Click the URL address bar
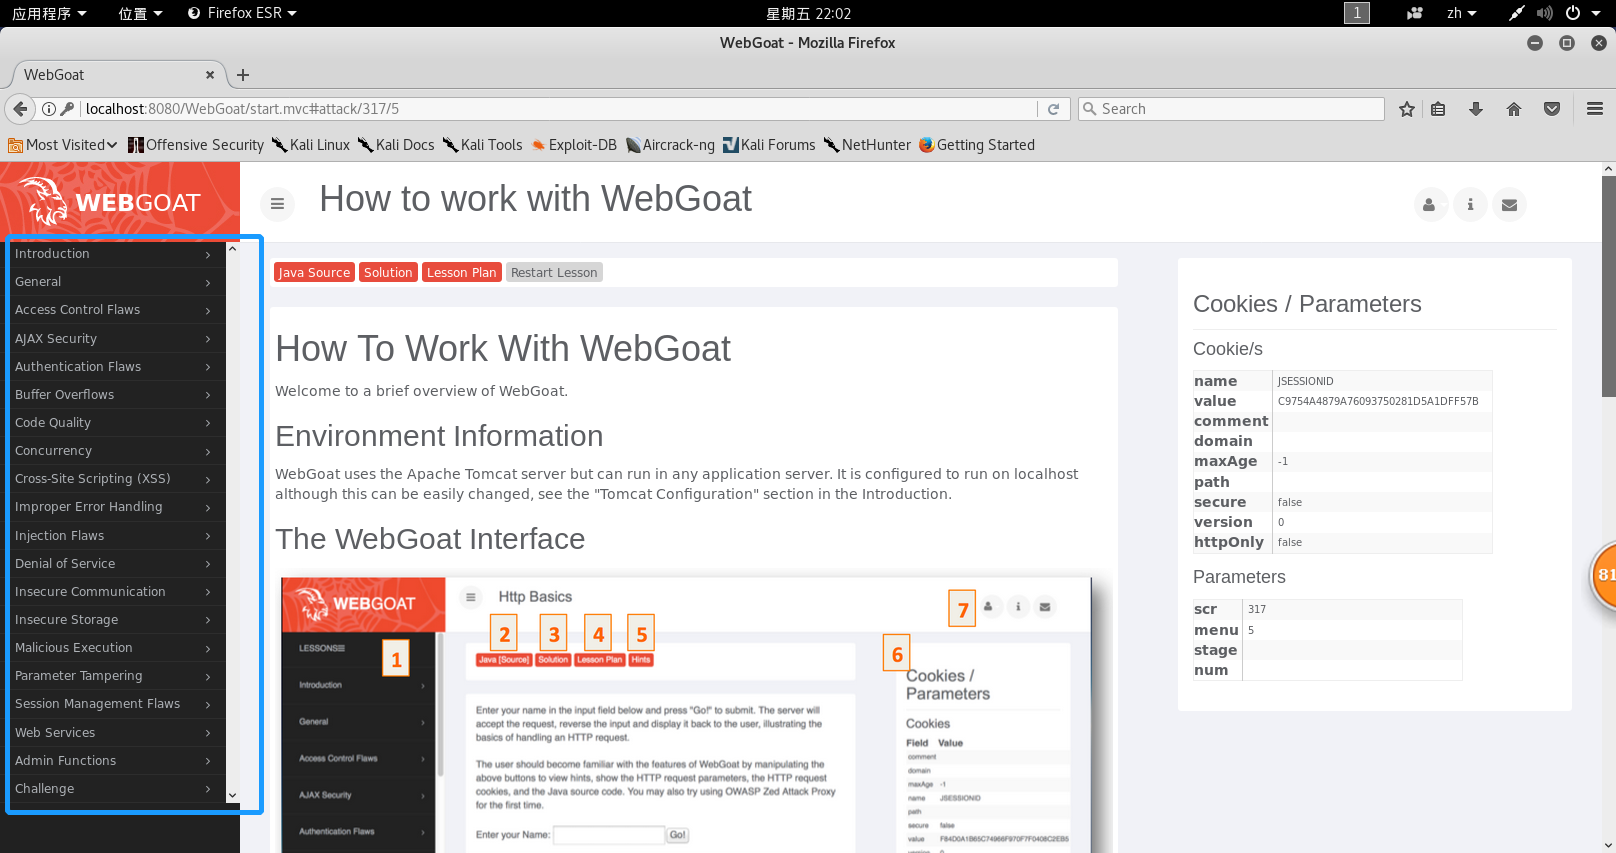This screenshot has width=1616, height=853. 558,109
